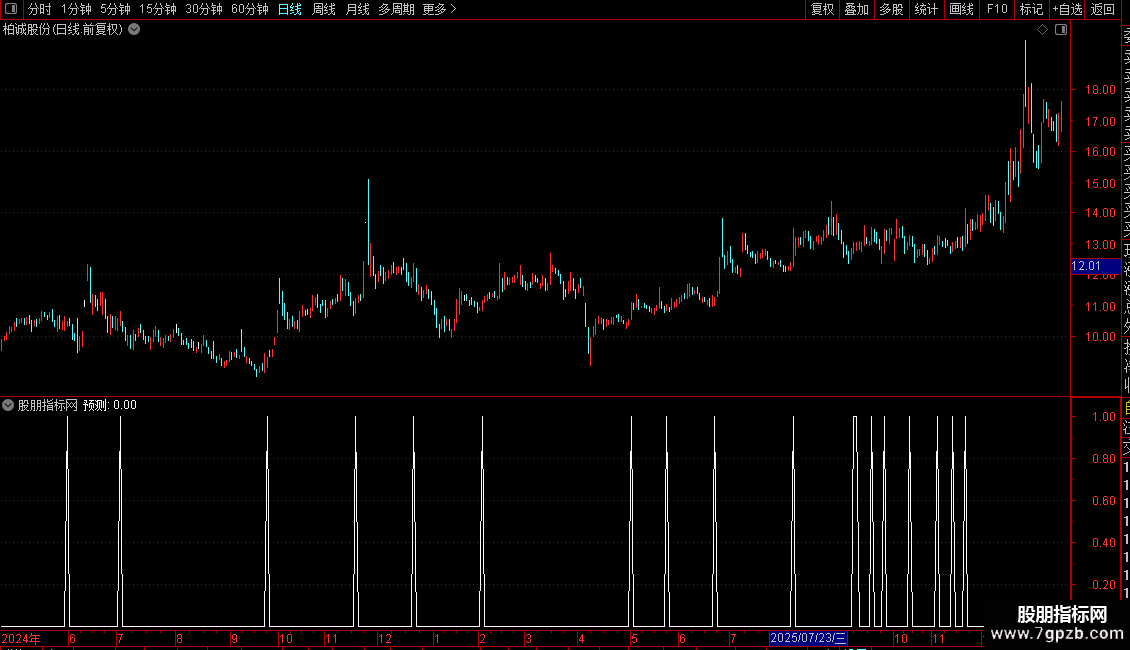Image resolution: width=1130 pixels, height=650 pixels.
Task: Open the 统计 statistics button
Action: click(926, 9)
